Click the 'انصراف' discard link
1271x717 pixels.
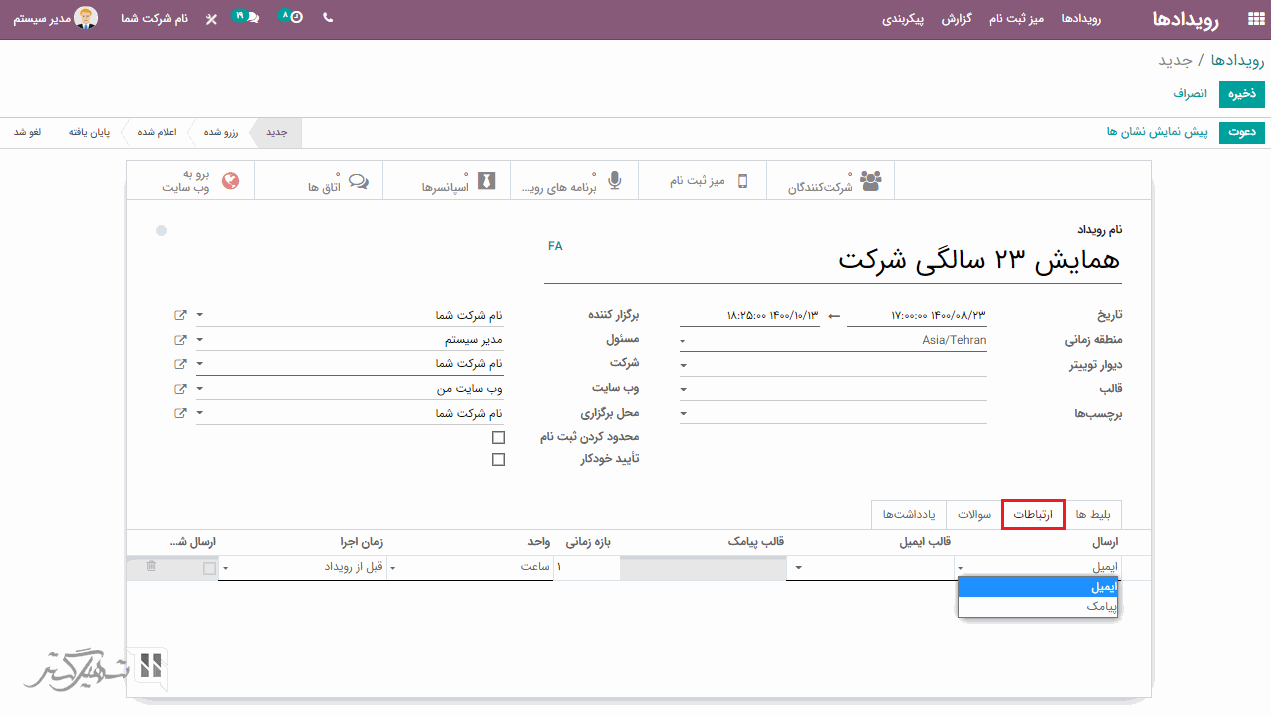[x=1190, y=94]
